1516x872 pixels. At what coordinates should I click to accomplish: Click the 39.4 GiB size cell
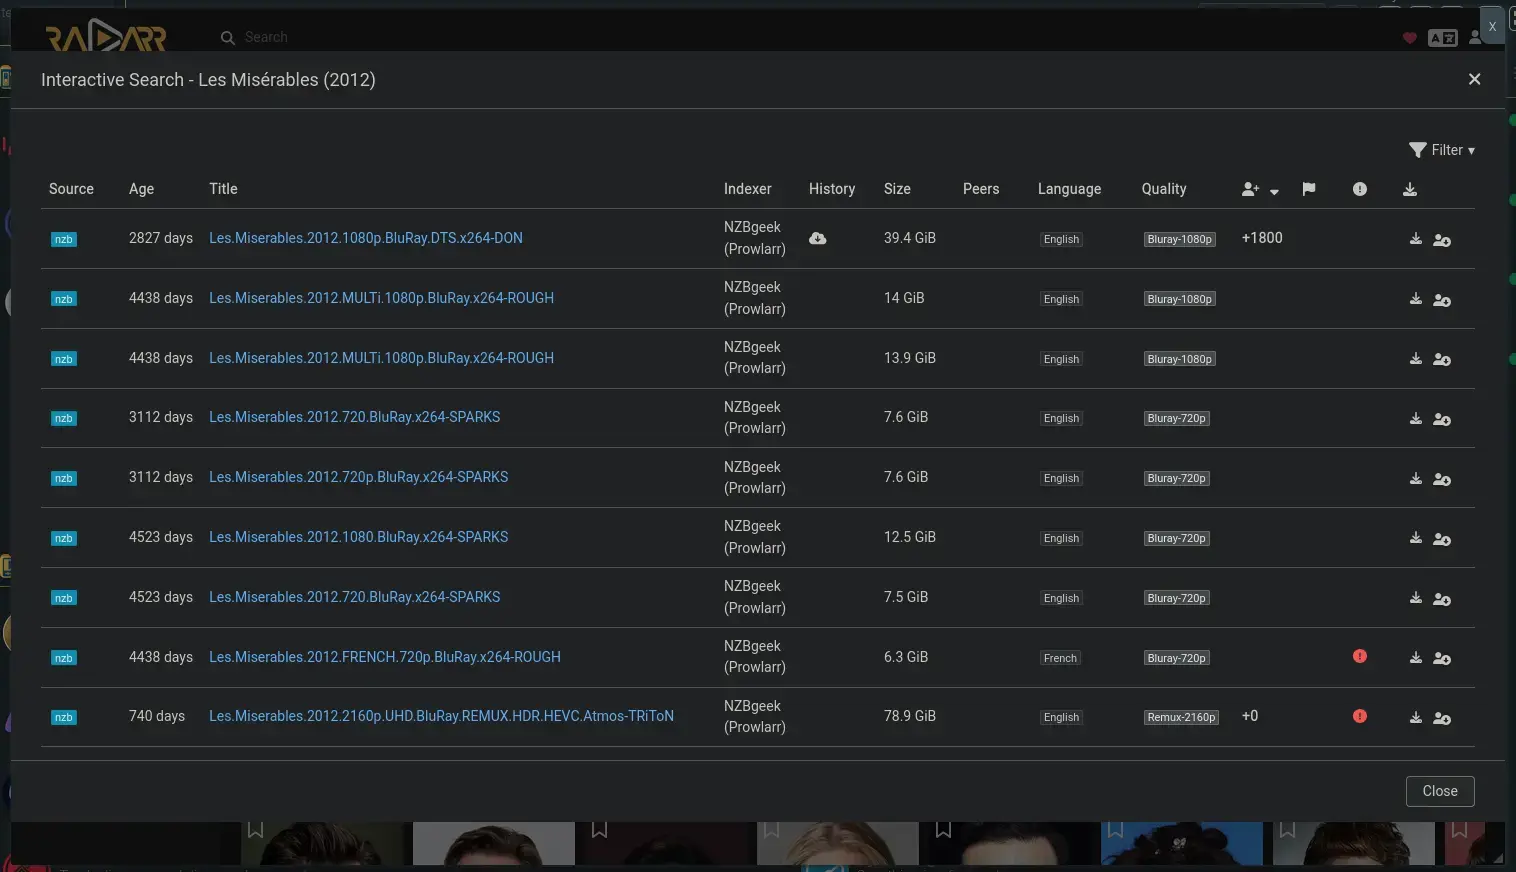(x=910, y=238)
